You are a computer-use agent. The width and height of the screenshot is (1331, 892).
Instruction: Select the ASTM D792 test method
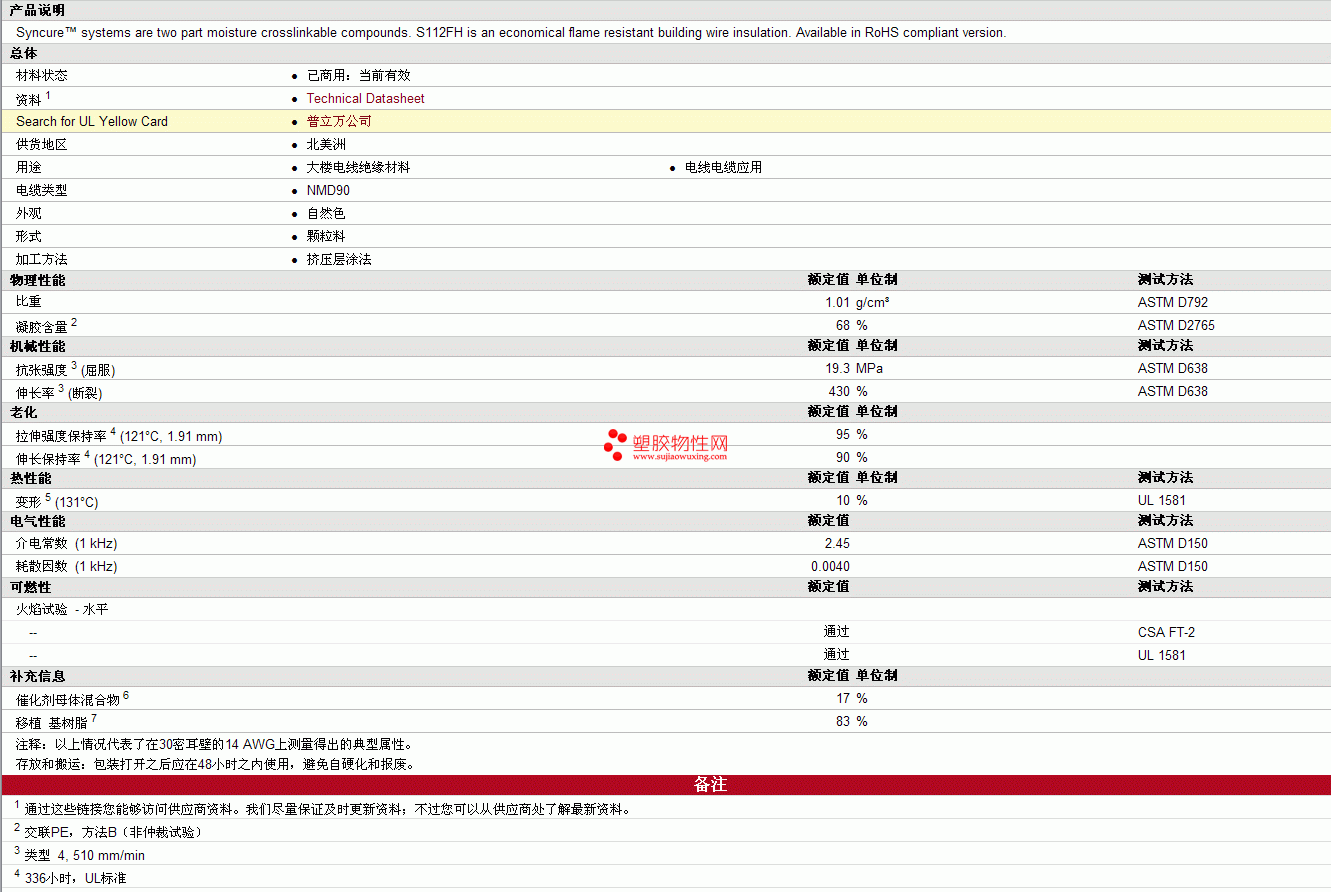pyautogui.click(x=1173, y=302)
